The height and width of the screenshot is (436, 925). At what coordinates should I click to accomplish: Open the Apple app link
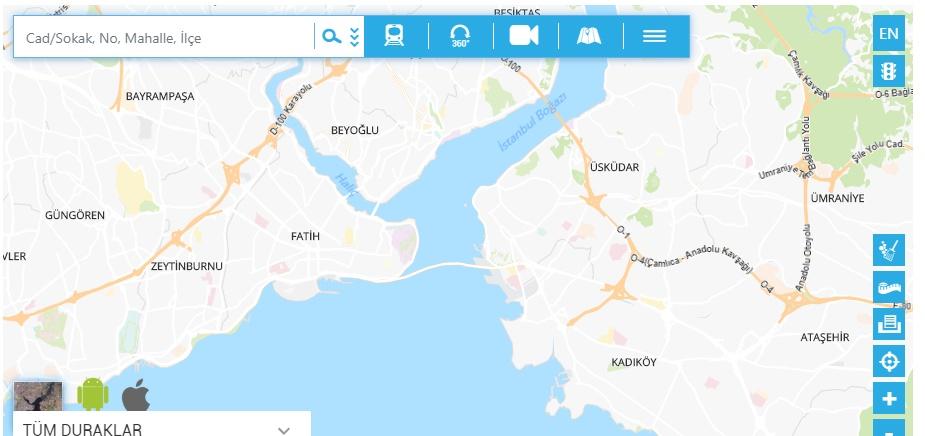point(136,394)
